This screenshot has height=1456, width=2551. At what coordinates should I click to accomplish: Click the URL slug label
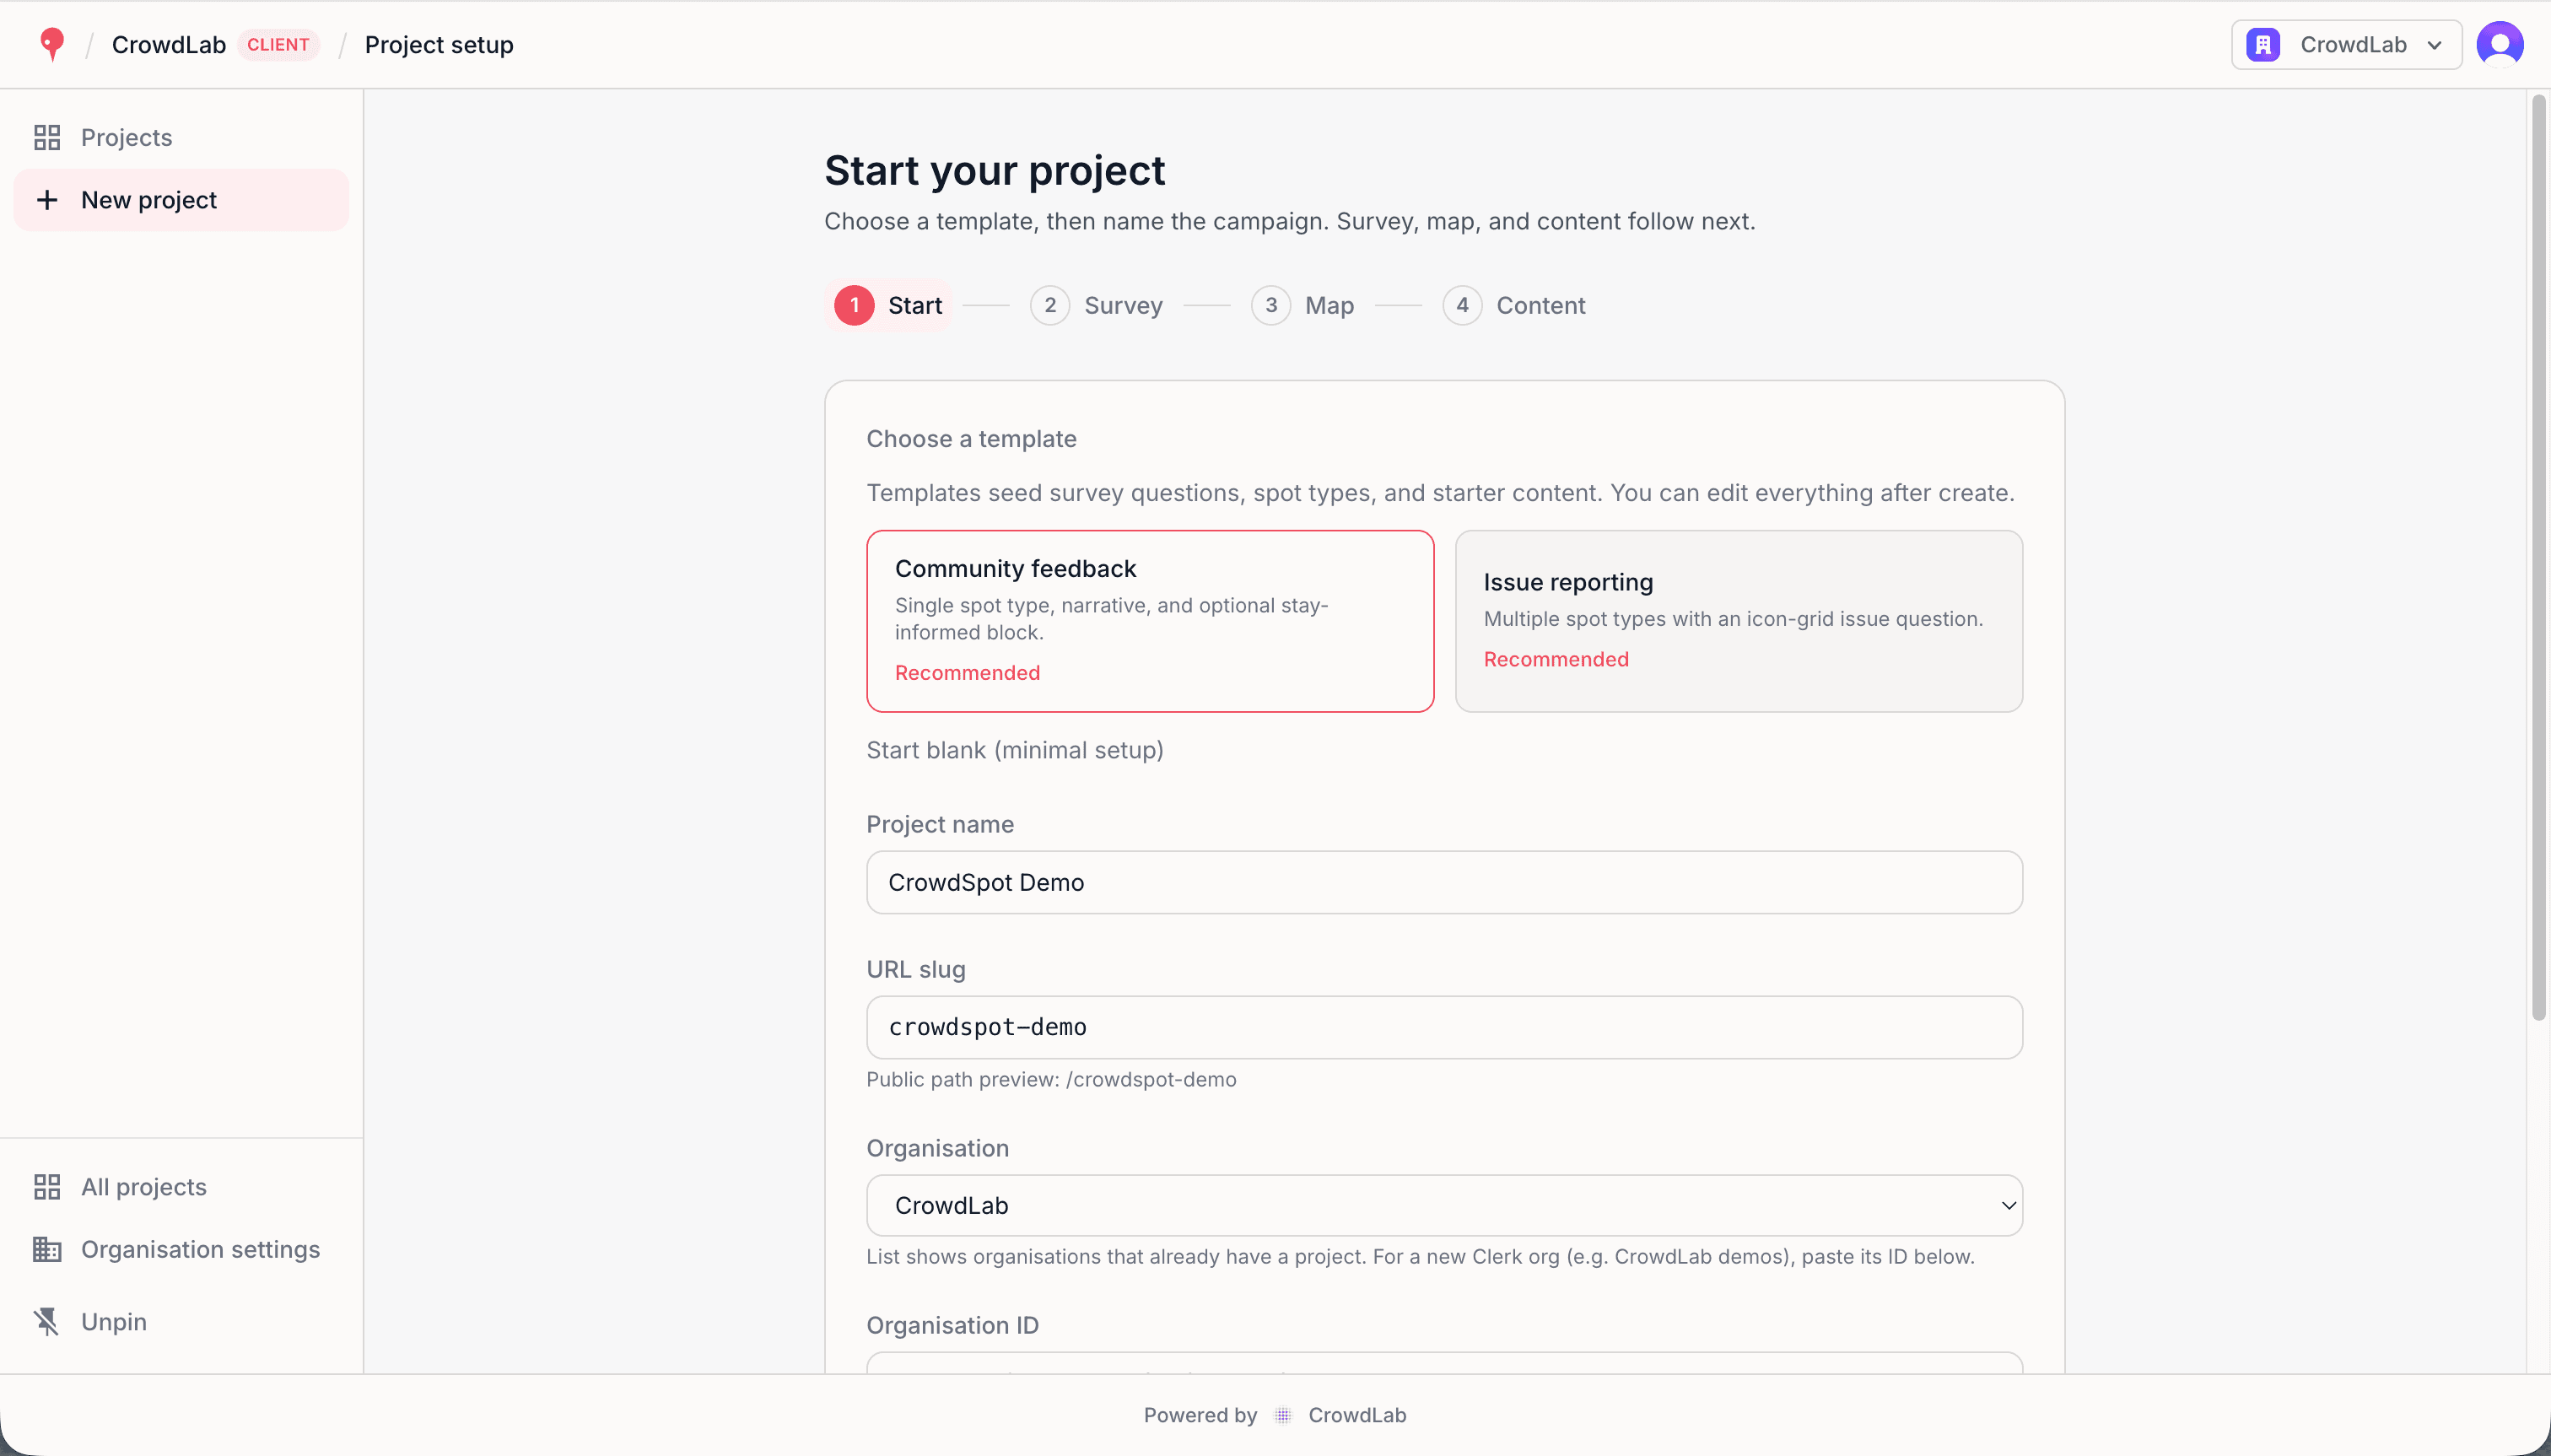pyautogui.click(x=915, y=969)
